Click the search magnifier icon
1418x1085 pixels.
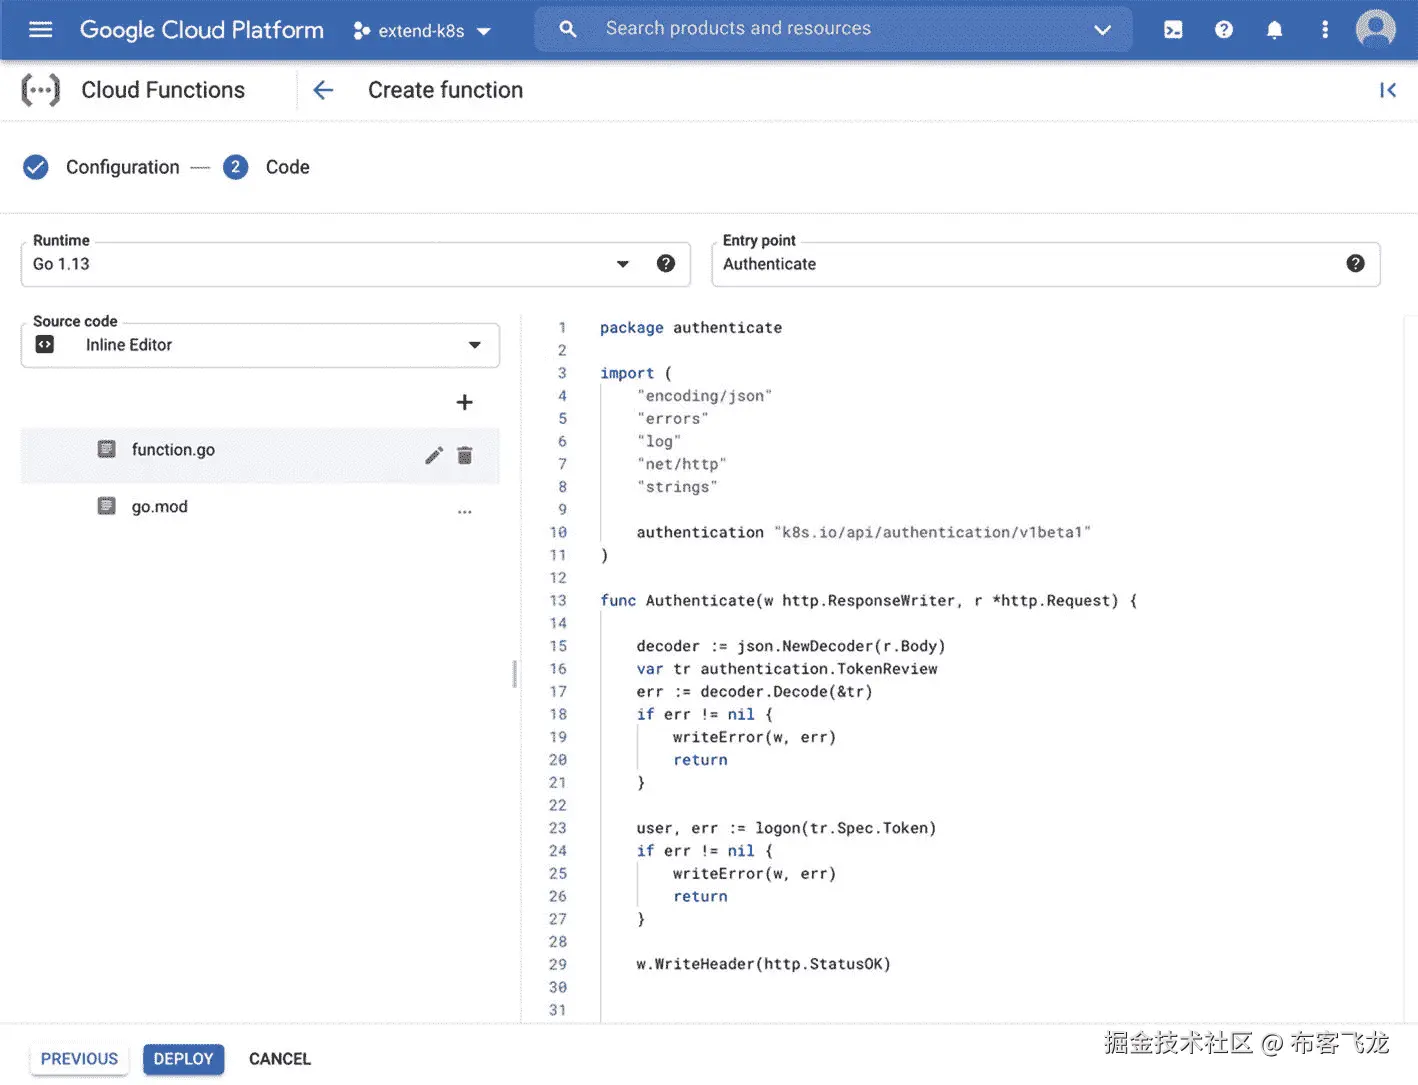click(567, 29)
